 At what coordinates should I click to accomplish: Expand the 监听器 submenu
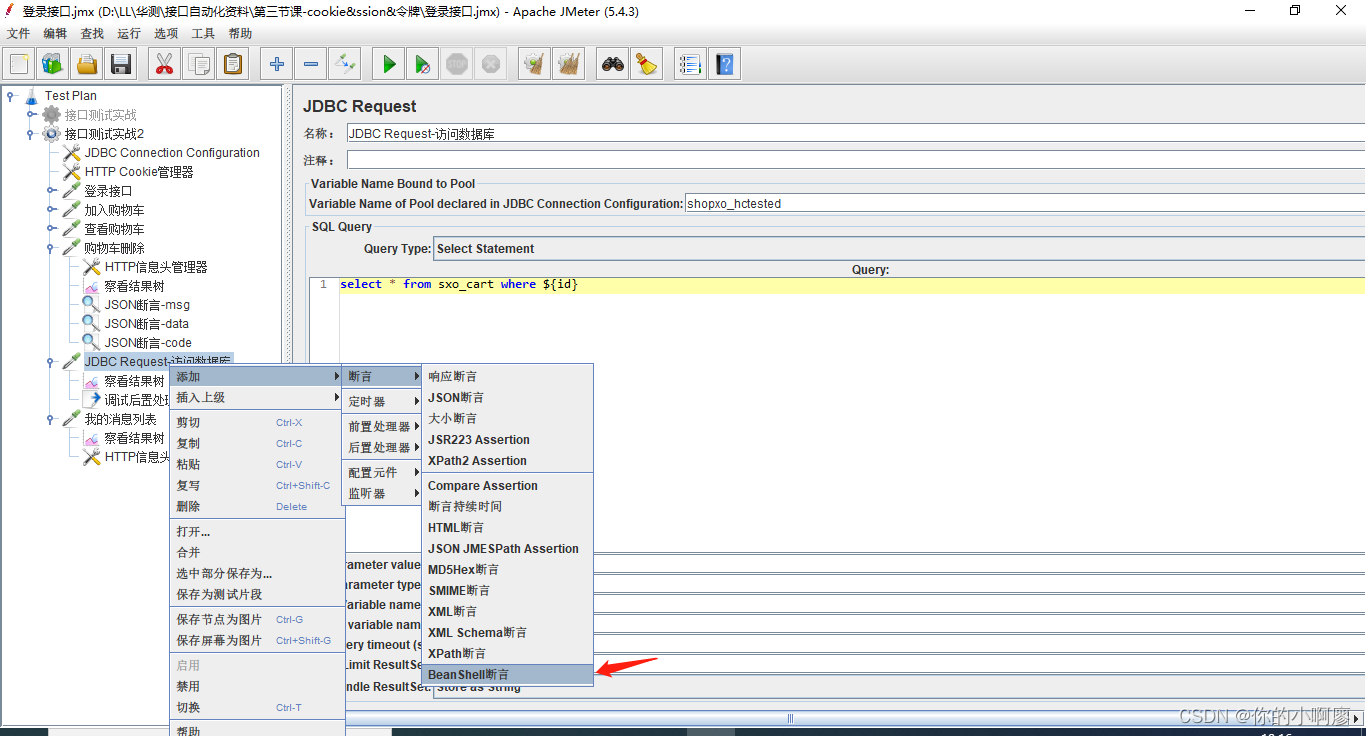382,494
